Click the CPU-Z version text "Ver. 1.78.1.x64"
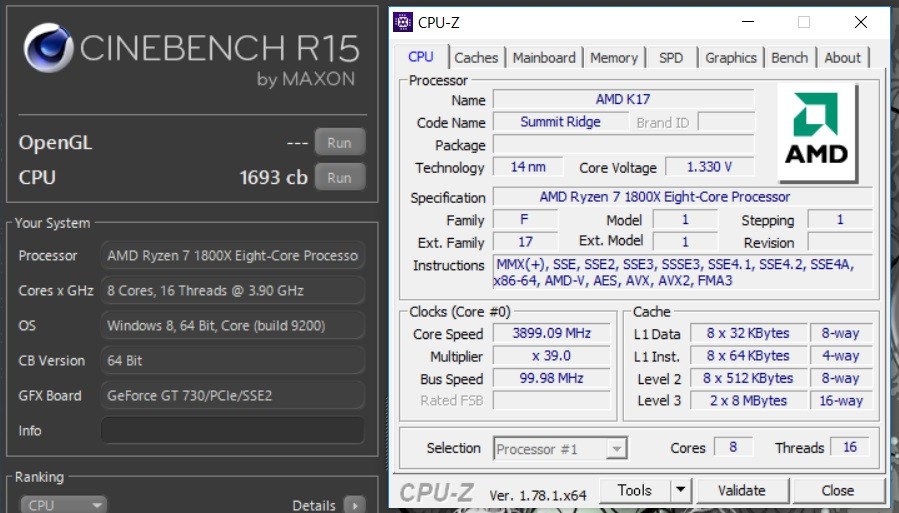This screenshot has width=899, height=513. [538, 495]
